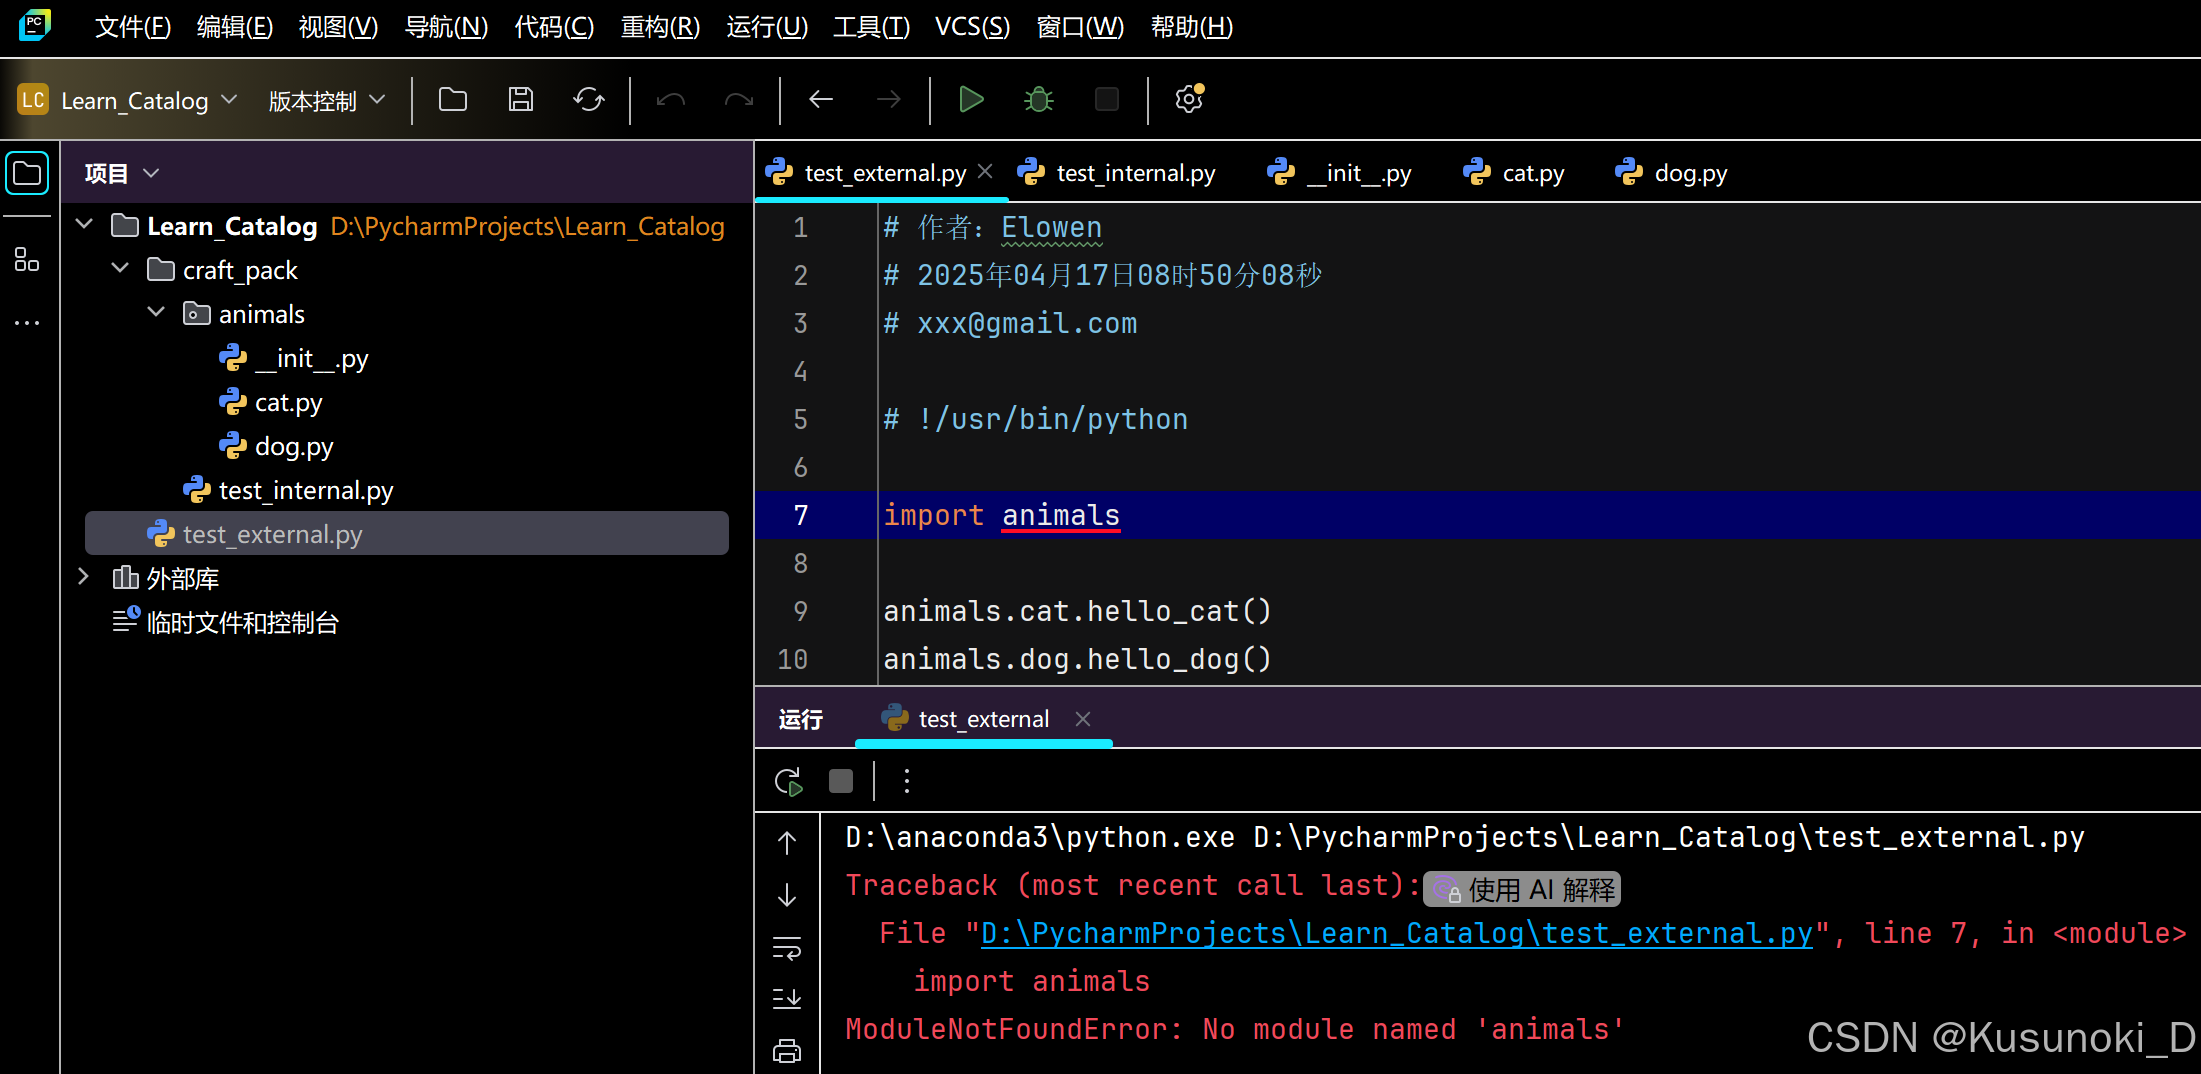This screenshot has width=2201, height=1074.
Task: Collapse the craft_pack folder
Action: 121,269
